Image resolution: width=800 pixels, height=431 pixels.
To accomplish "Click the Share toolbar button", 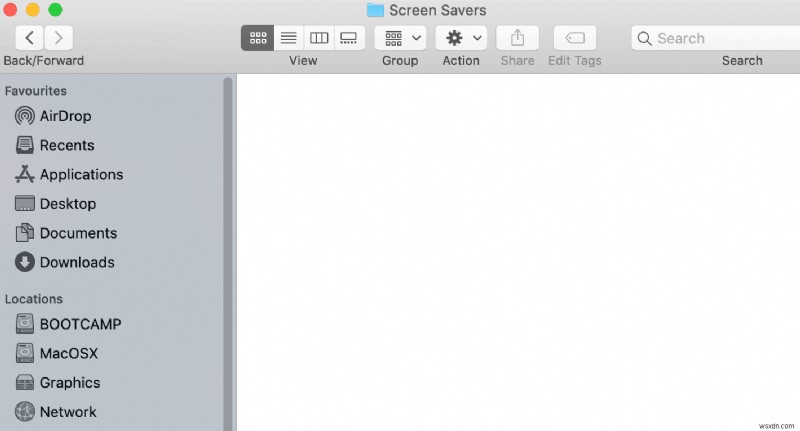I will 517,38.
